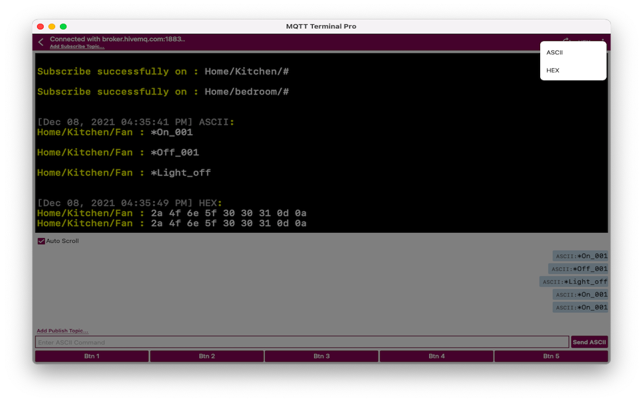The height and width of the screenshot is (402, 643).
Task: Trigger the Btn 4 macro button
Action: pos(436,356)
